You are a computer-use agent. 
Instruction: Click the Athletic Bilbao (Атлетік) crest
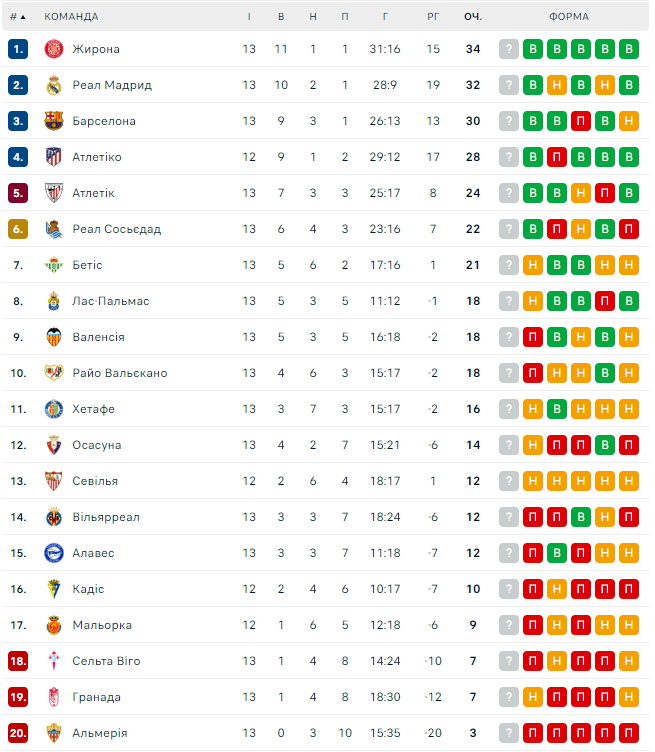tap(54, 193)
